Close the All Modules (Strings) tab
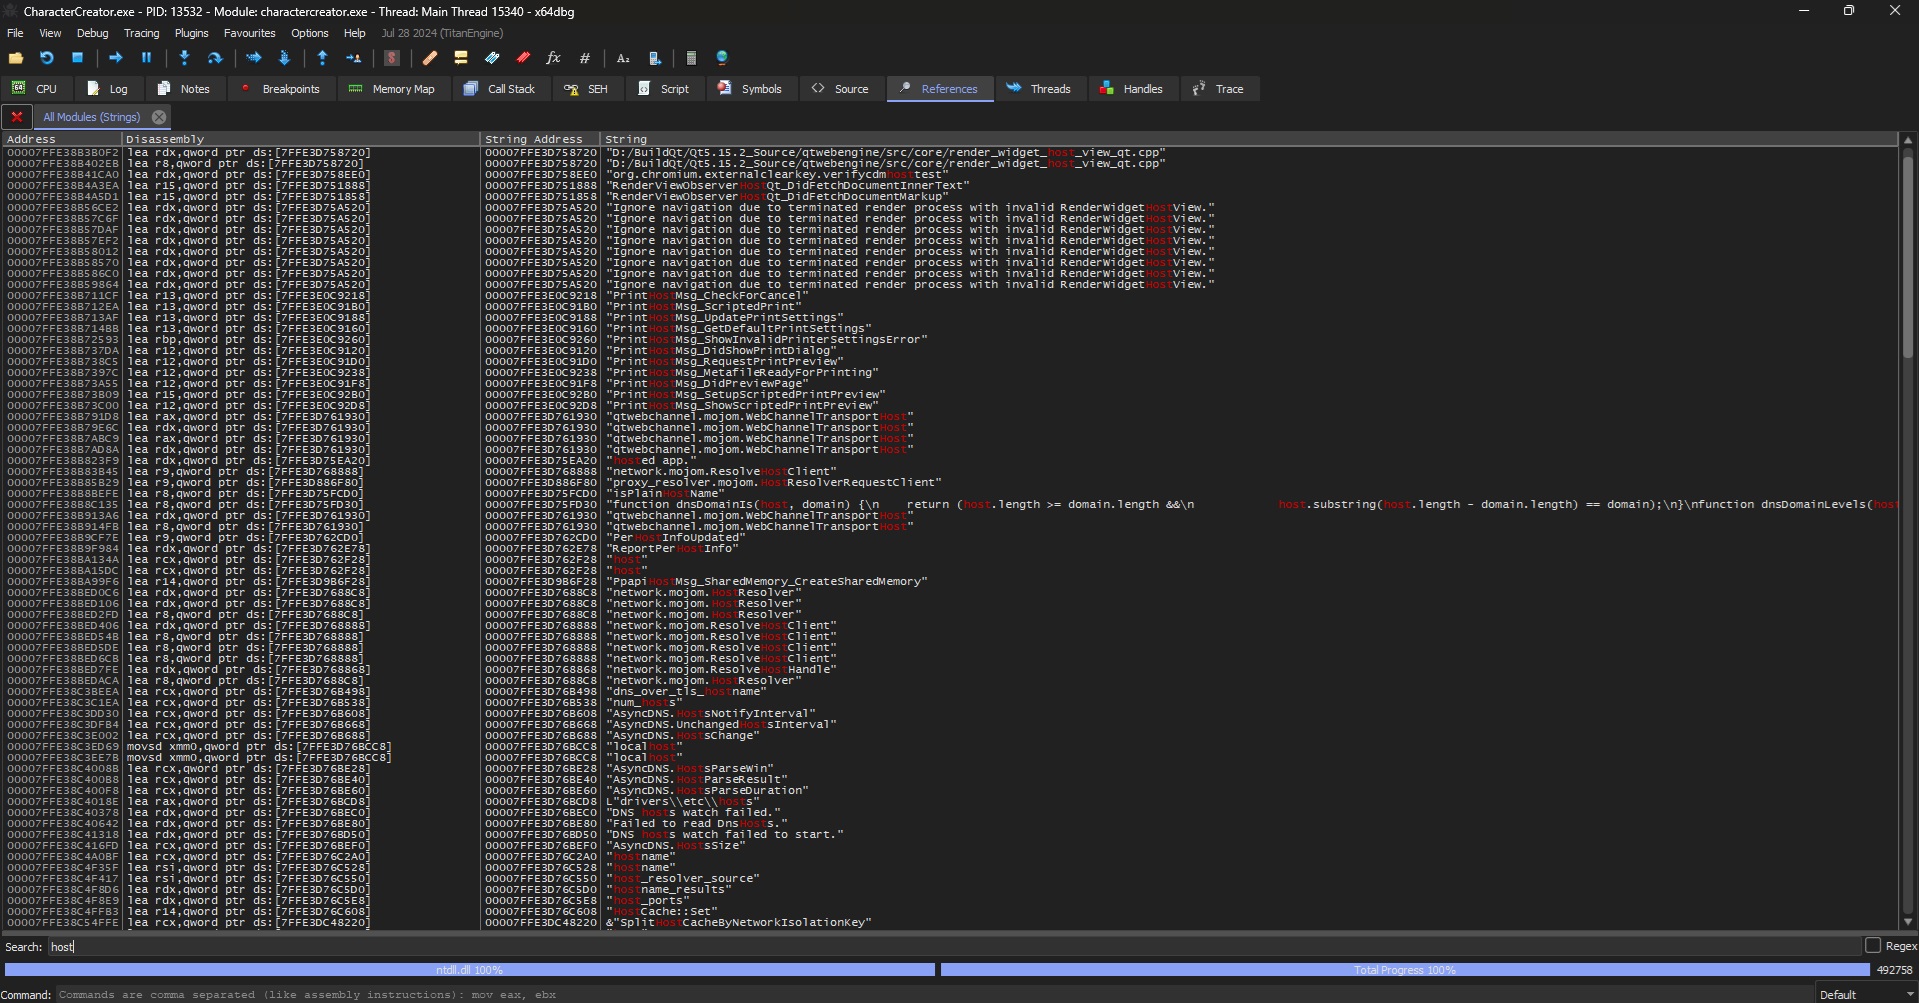The height and width of the screenshot is (1003, 1919). (x=159, y=116)
